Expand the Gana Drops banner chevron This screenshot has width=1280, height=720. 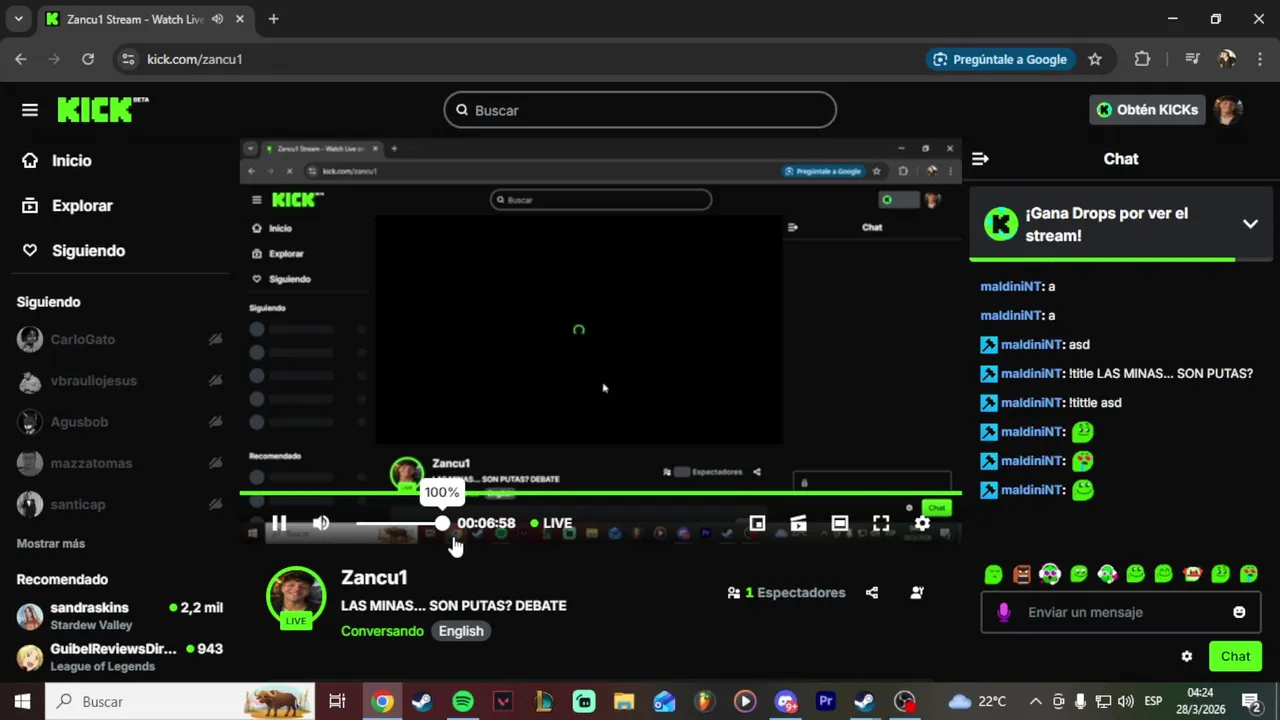[1250, 224]
